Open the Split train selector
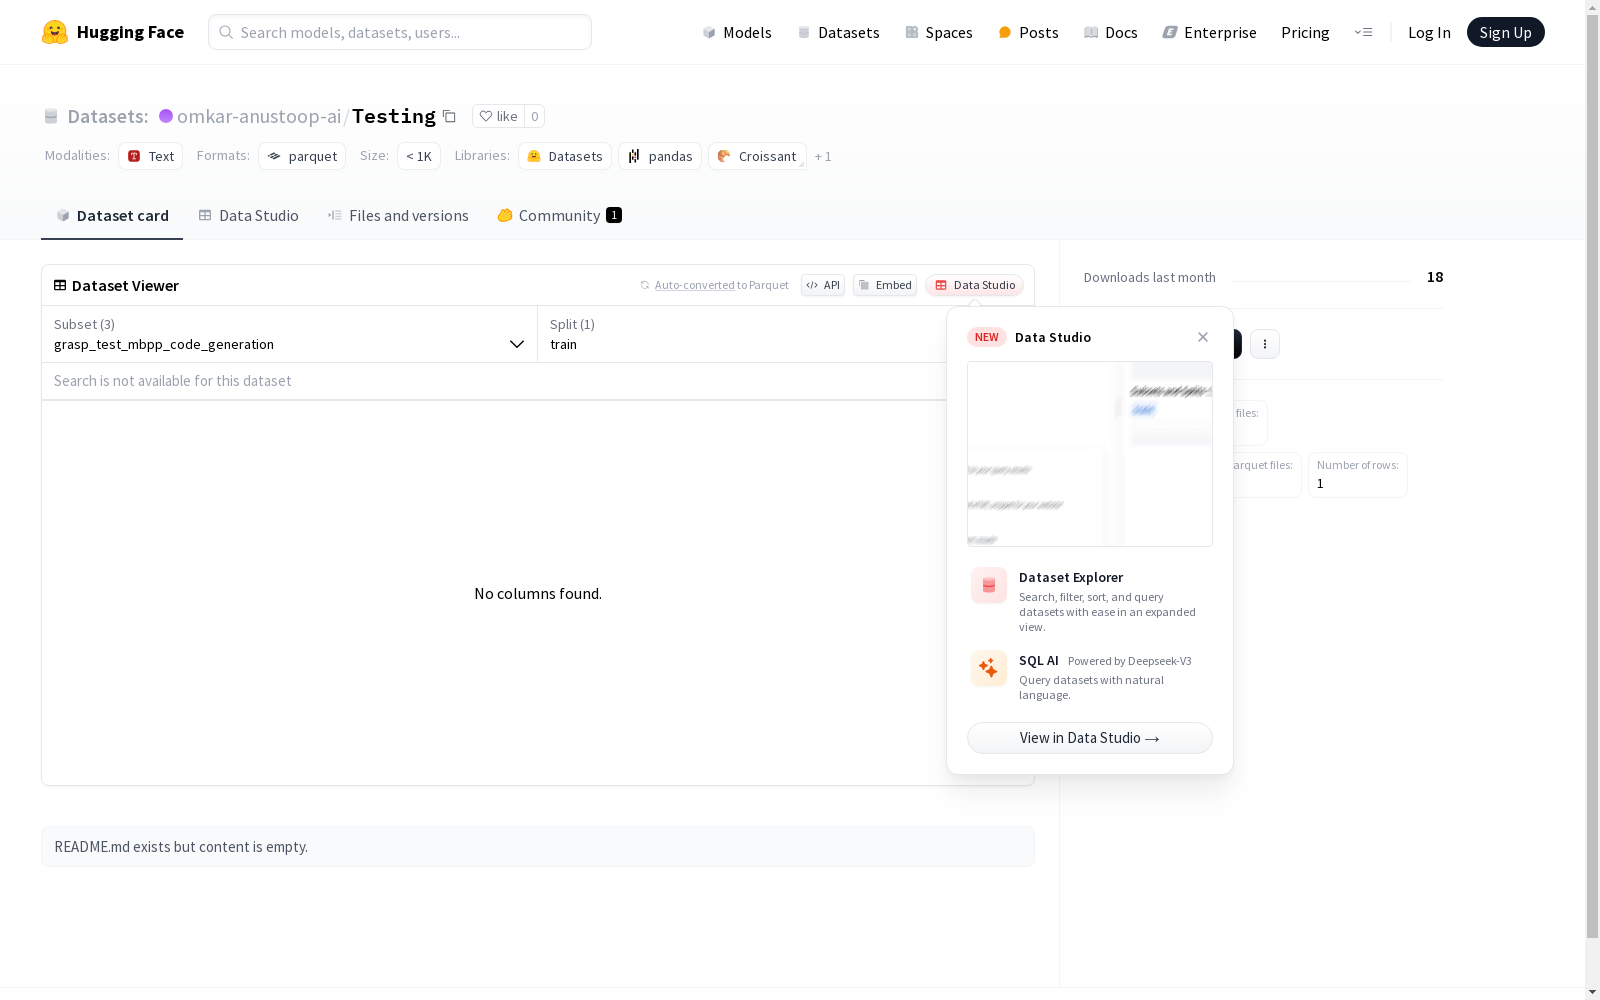The height and width of the screenshot is (1000, 1600). pyautogui.click(x=742, y=334)
